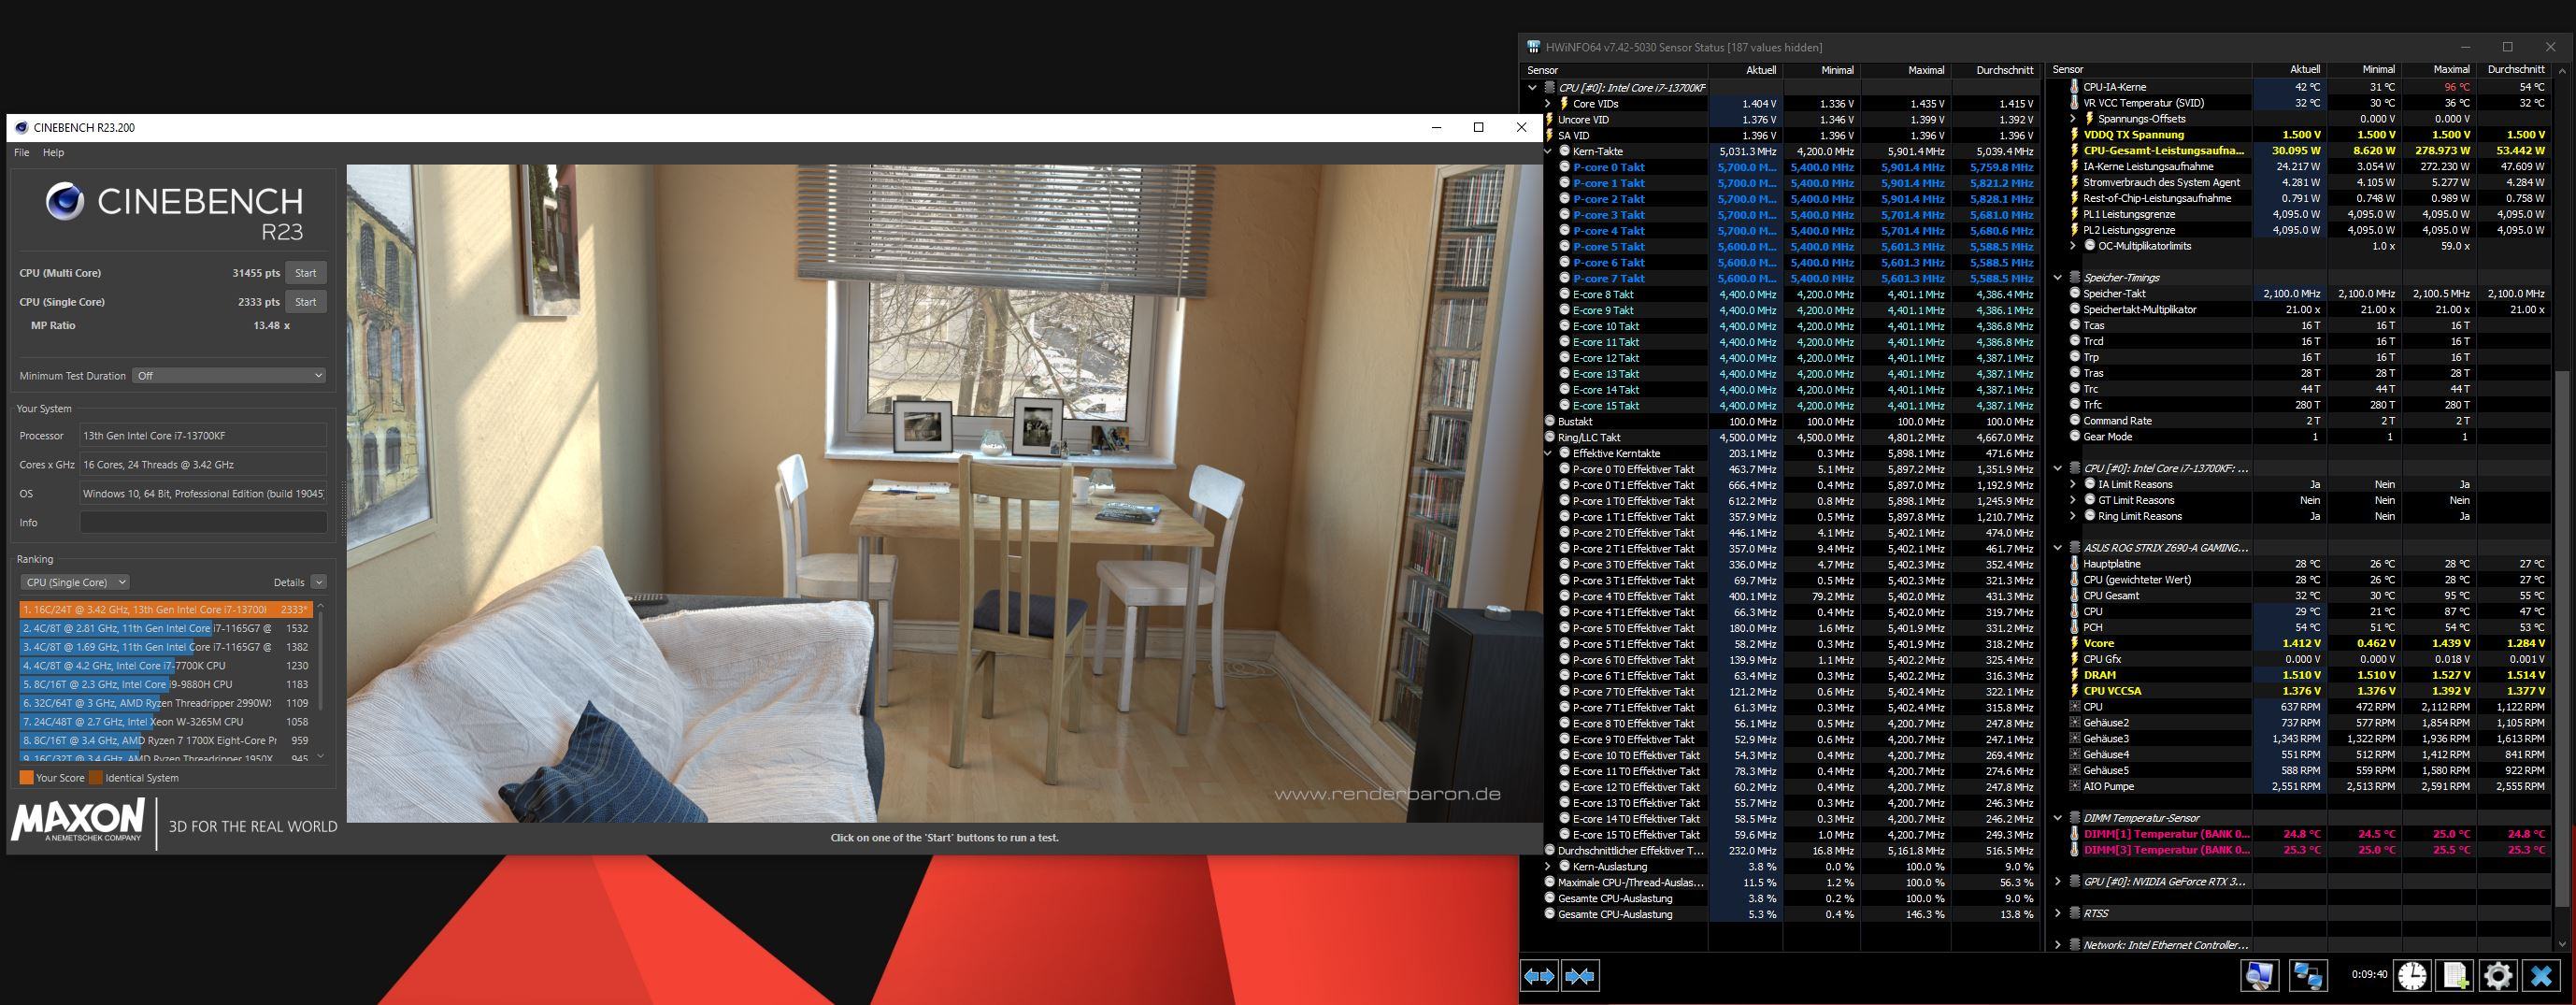Expand the GPU [#0] NVIDIA GeForce RTX section
The image size is (2576, 1005).
click(x=2058, y=882)
